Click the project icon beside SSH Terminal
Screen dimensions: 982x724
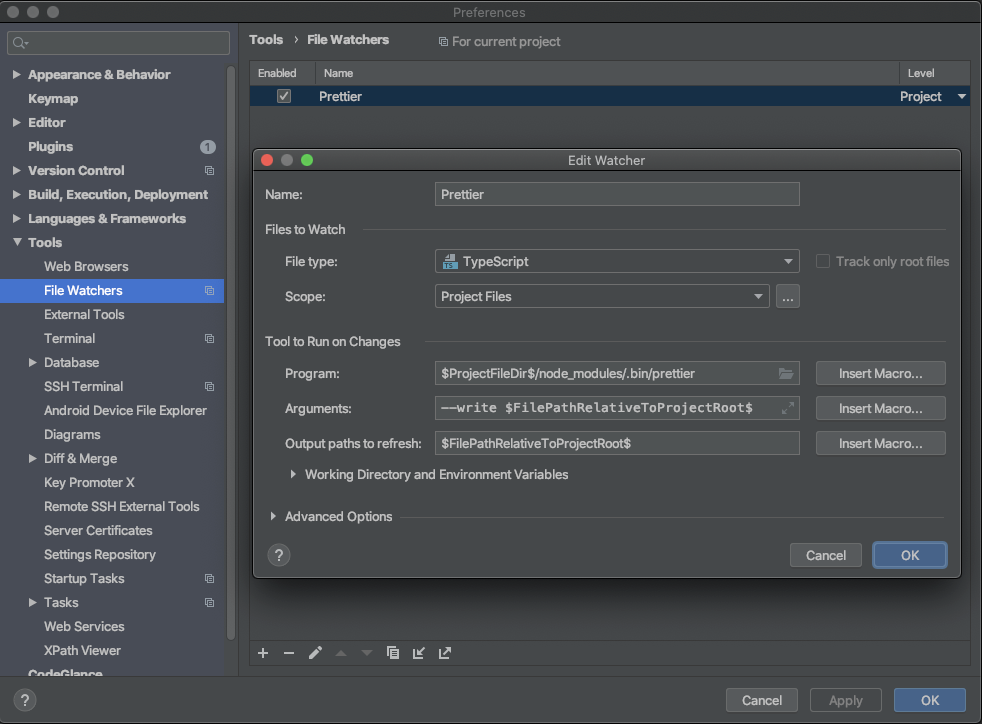209,386
